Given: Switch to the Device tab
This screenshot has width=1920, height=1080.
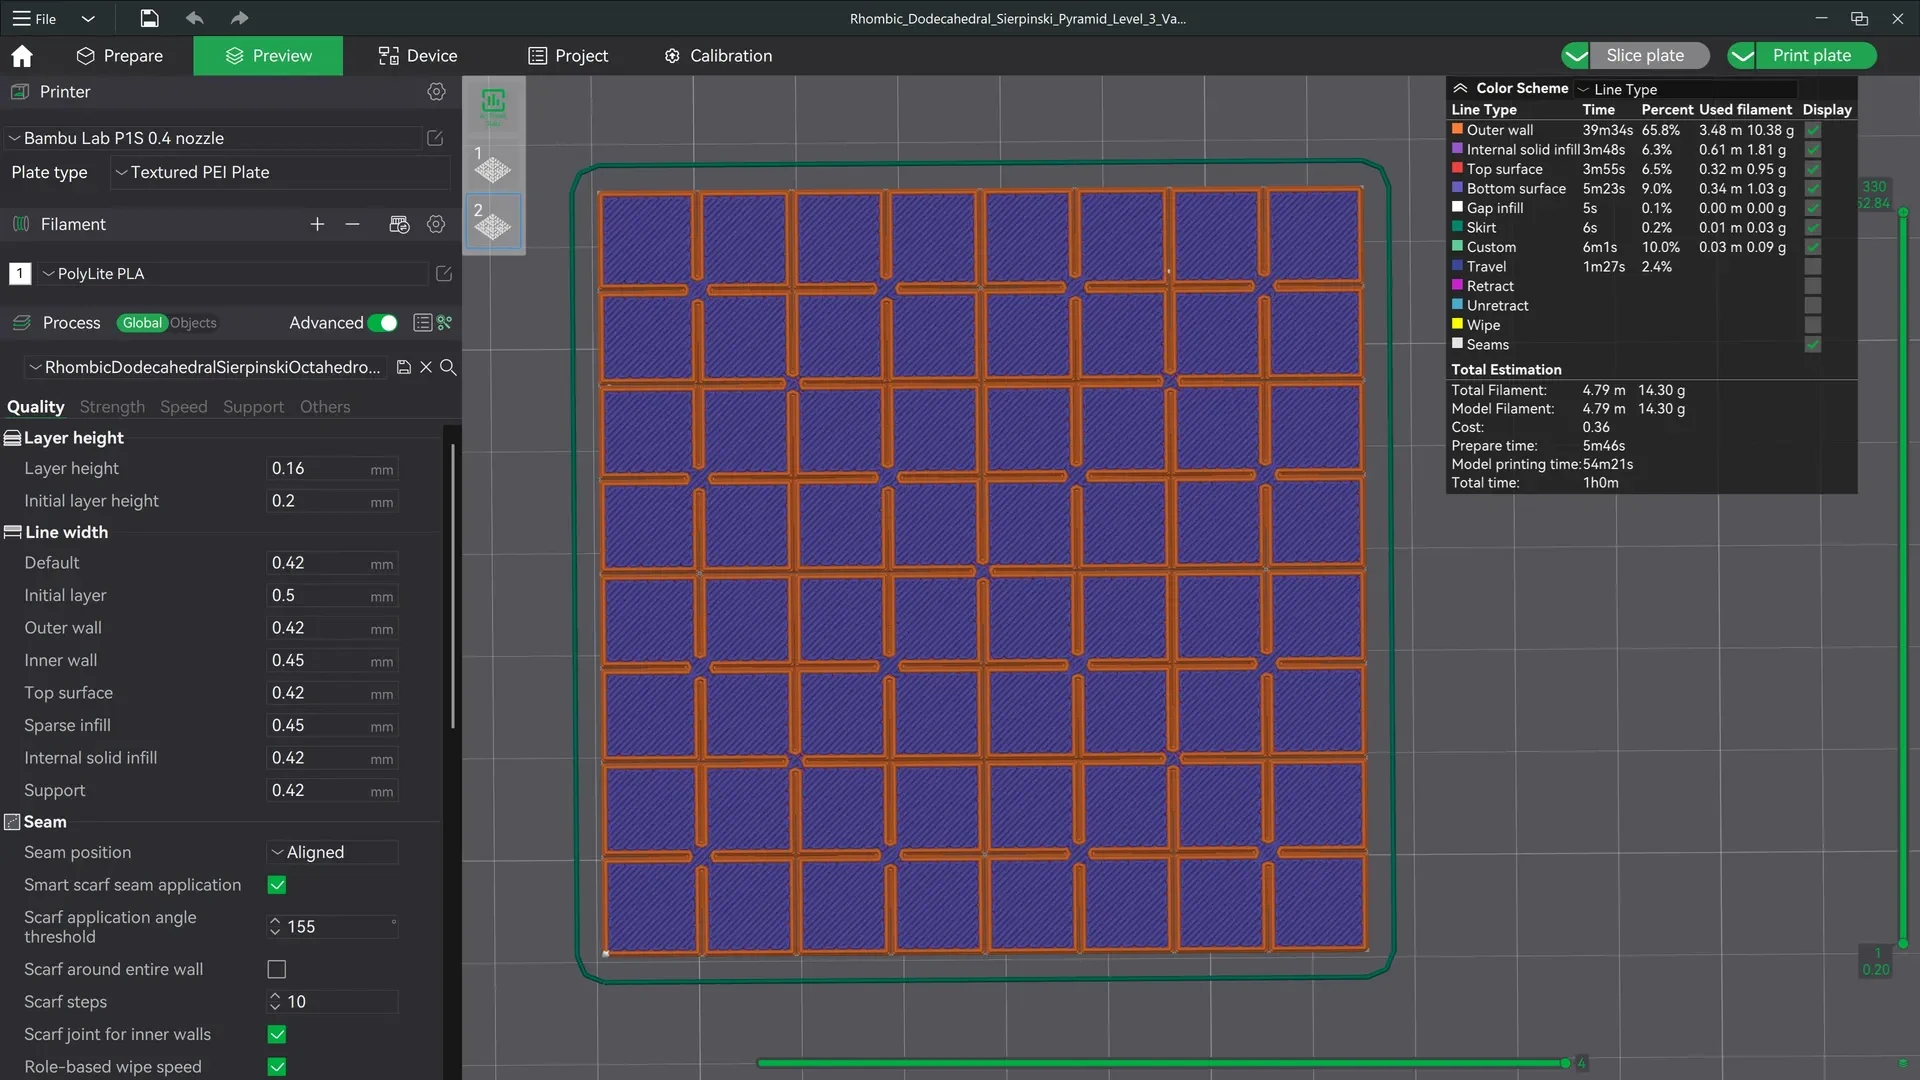Looking at the screenshot, I should point(418,56).
